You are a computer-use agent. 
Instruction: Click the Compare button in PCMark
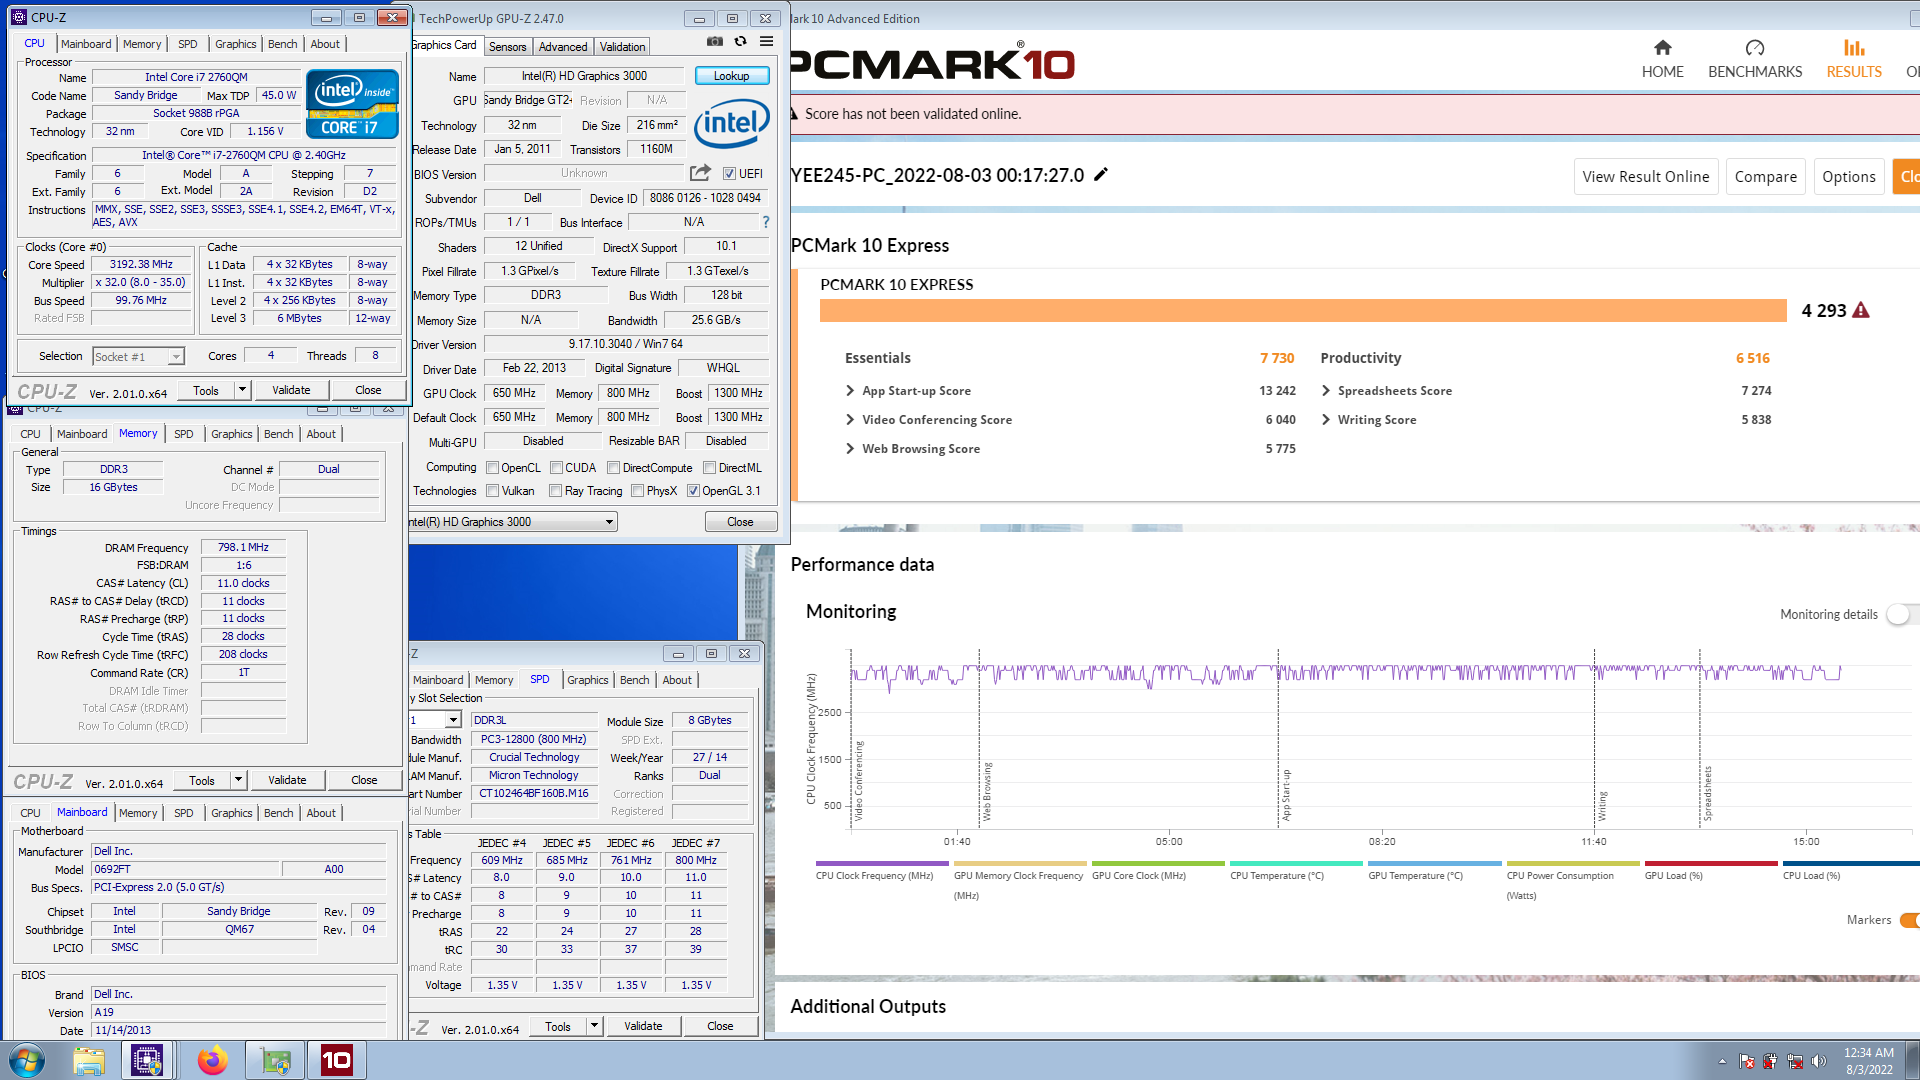(1765, 177)
